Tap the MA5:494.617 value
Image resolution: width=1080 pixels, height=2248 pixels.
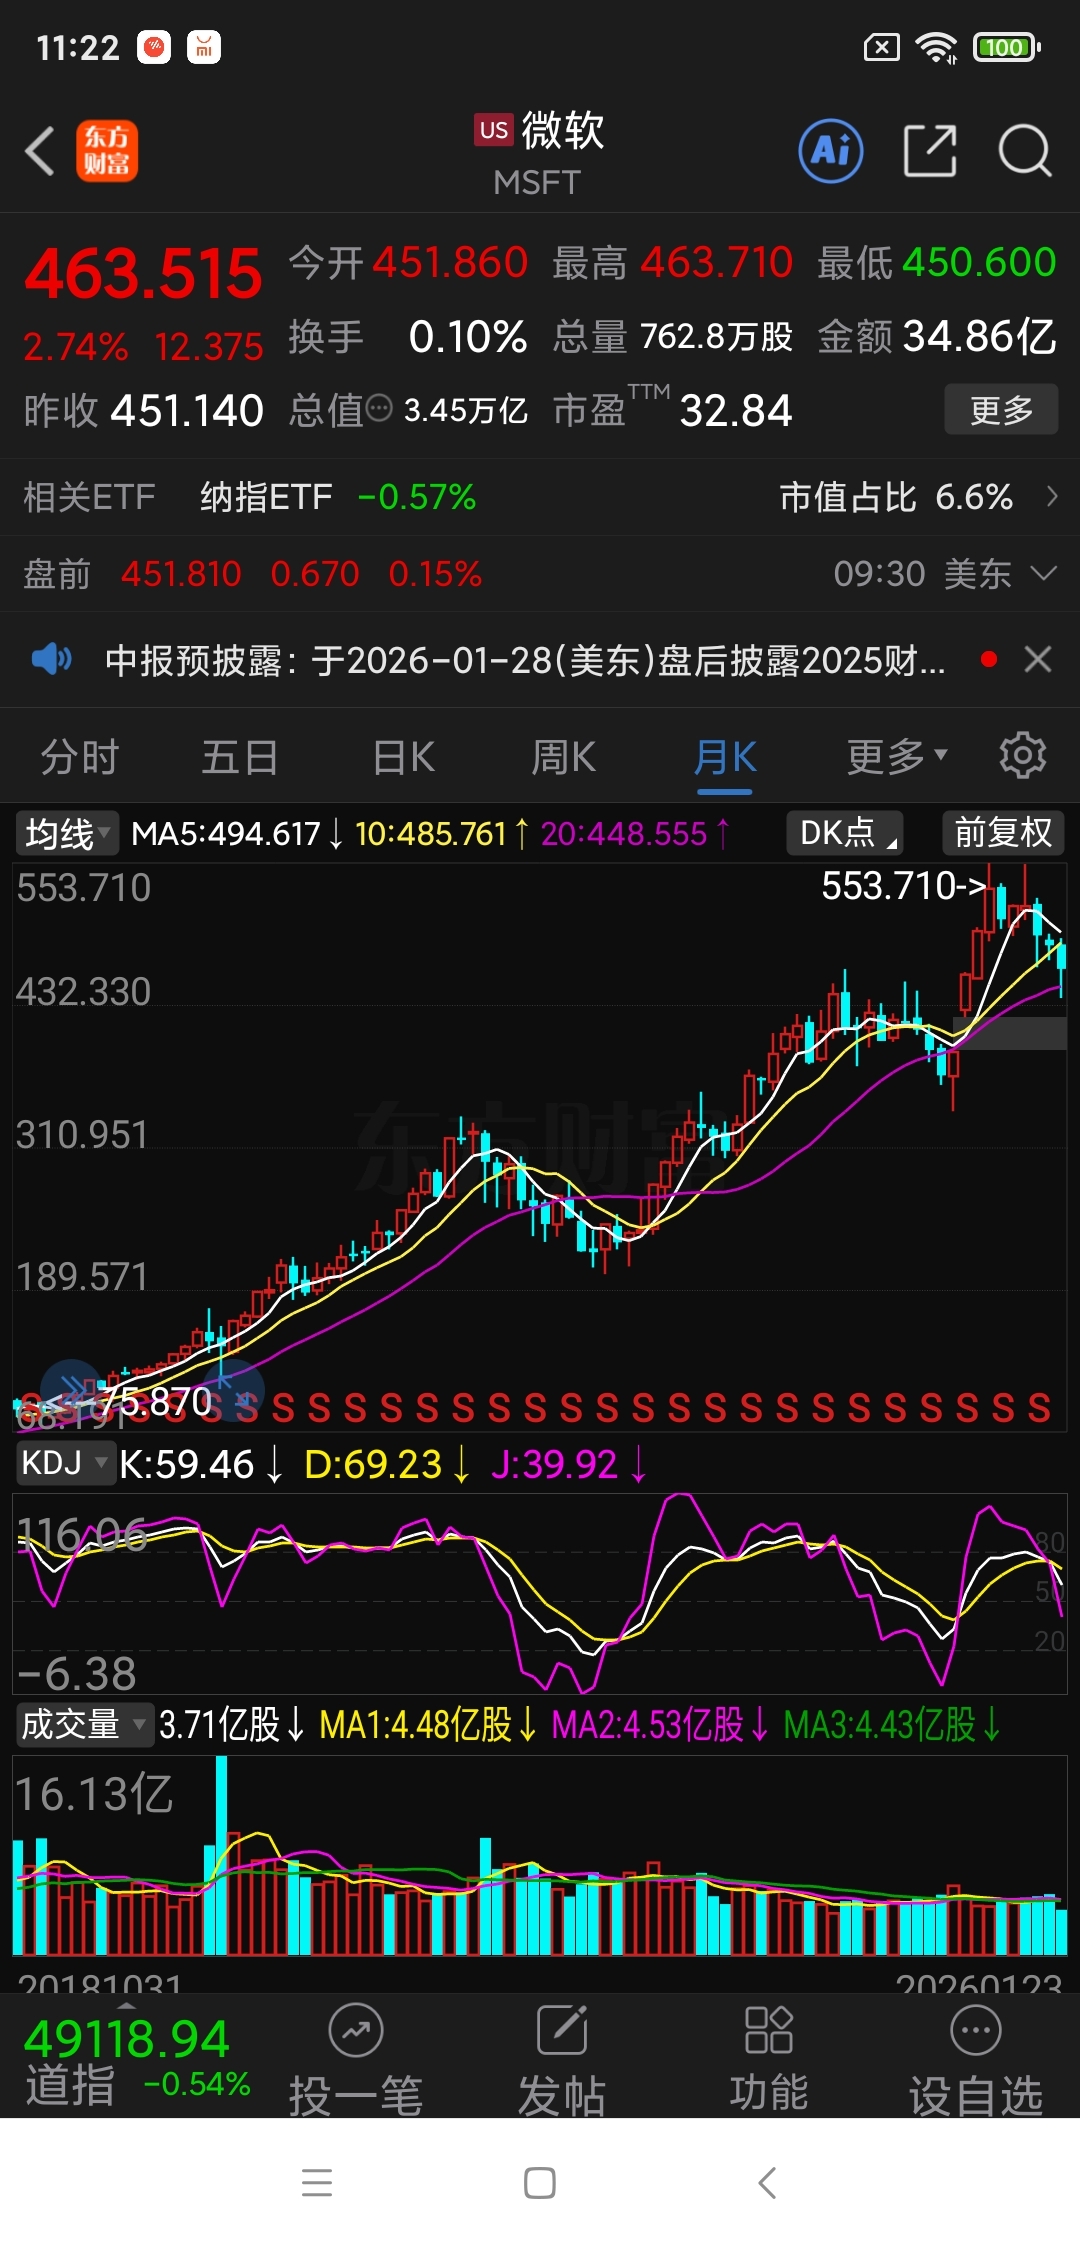[238, 833]
